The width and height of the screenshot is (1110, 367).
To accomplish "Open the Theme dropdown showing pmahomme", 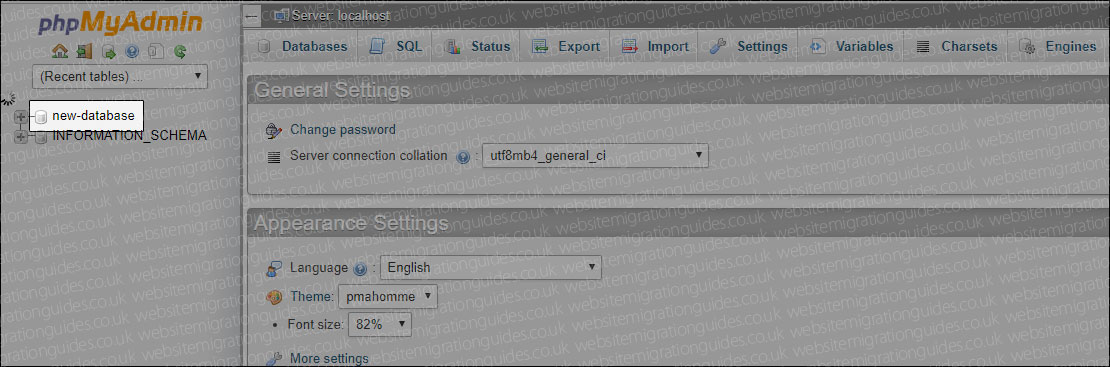I will click(388, 297).
